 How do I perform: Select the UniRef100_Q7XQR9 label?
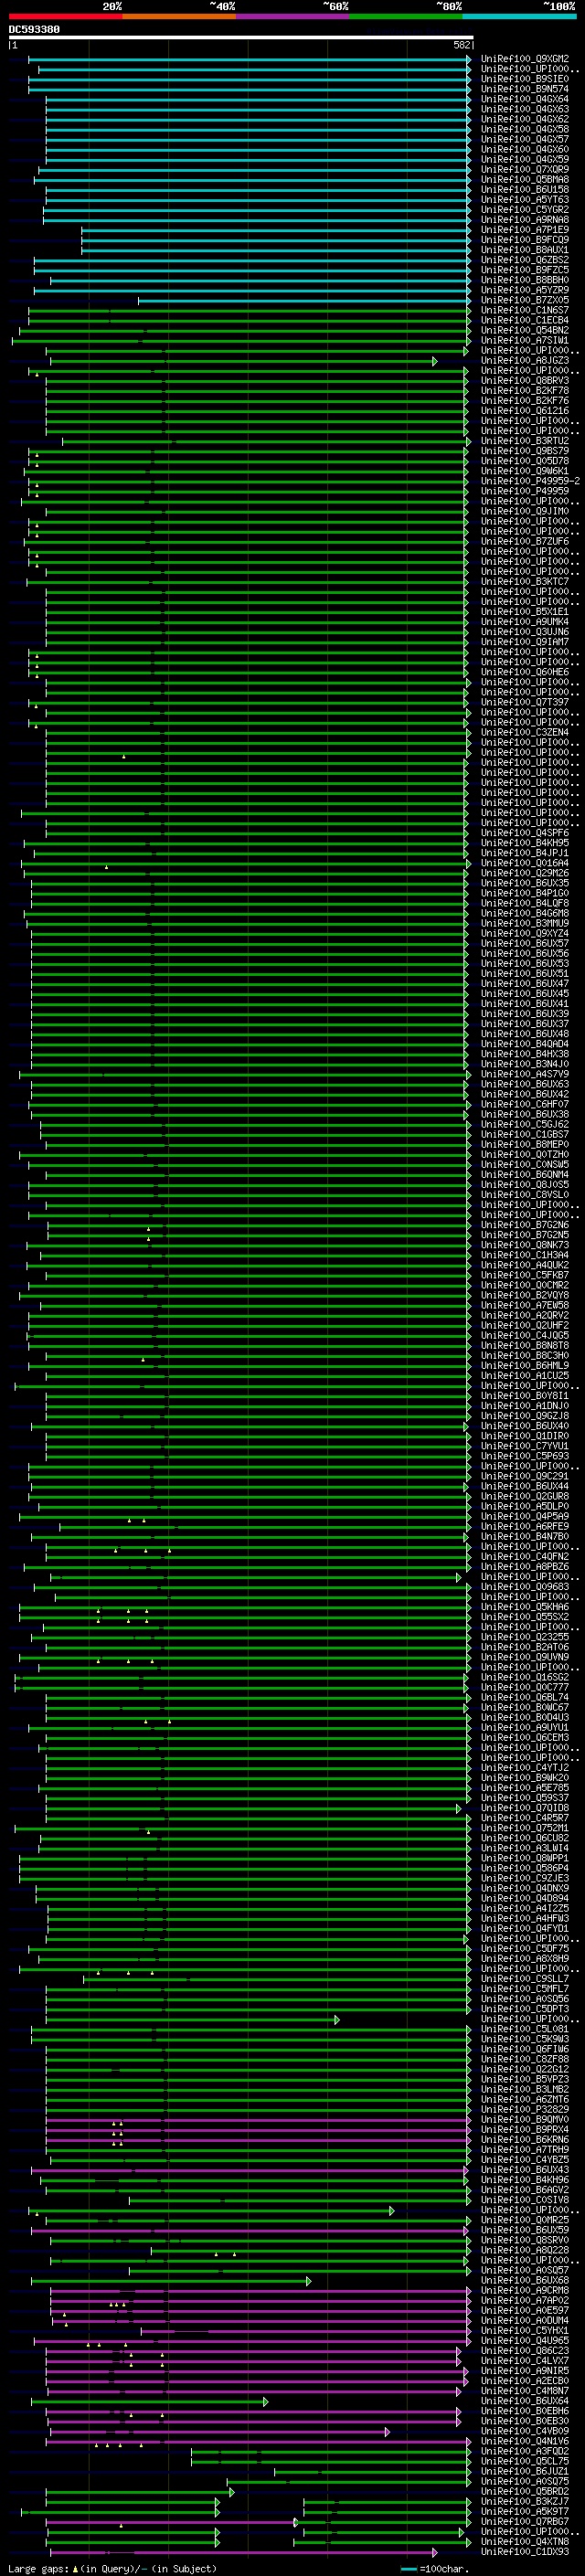click(x=525, y=170)
